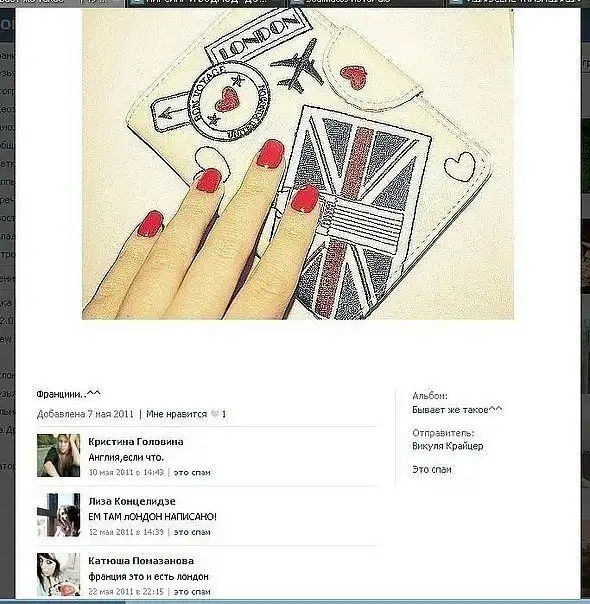Open Лиза Концелидзе's avatar thumbnail
Viewport: 590px width, 604px height.
59,515
